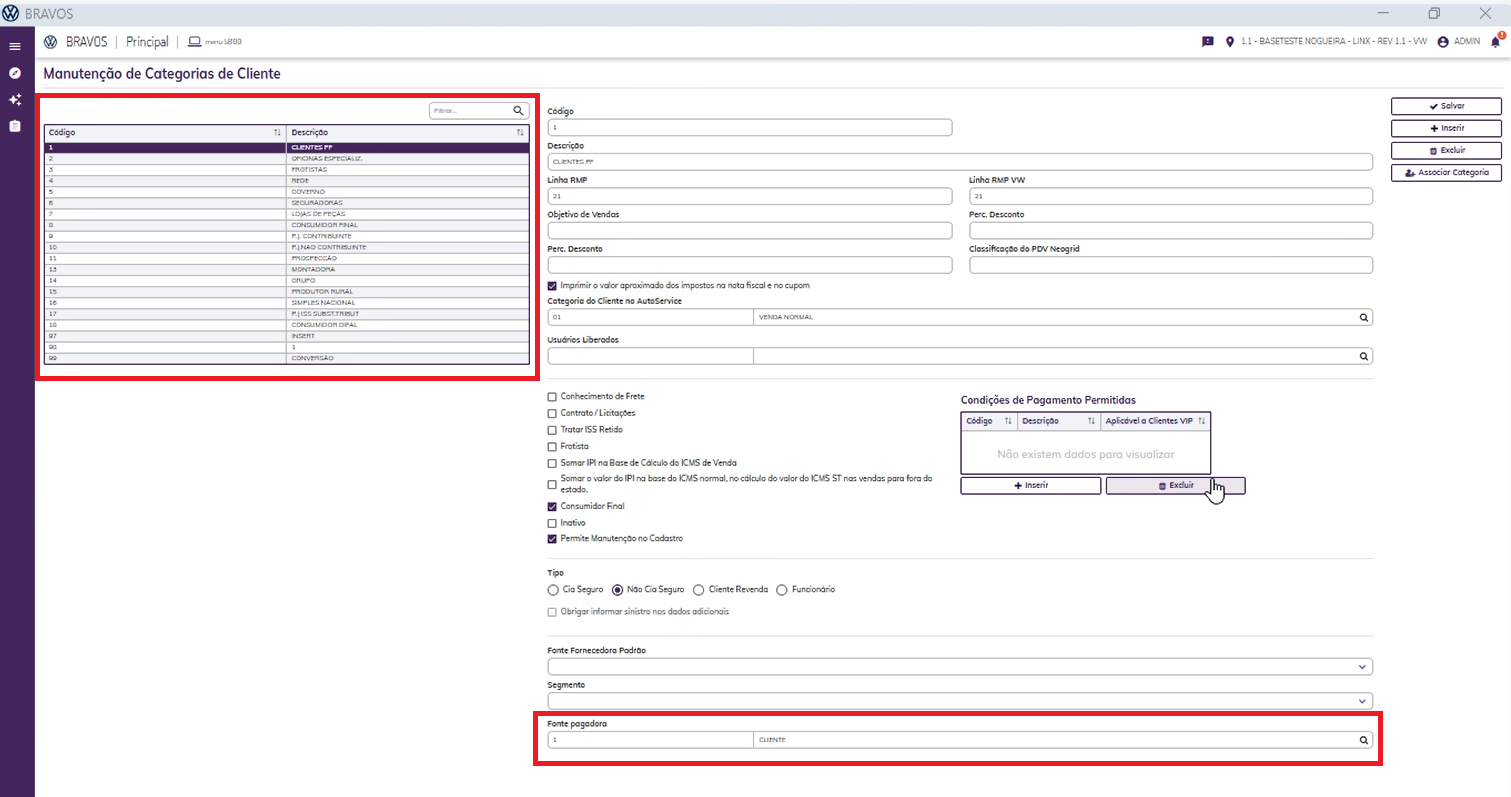Click the compass icon in the sidebar

(x=15, y=73)
